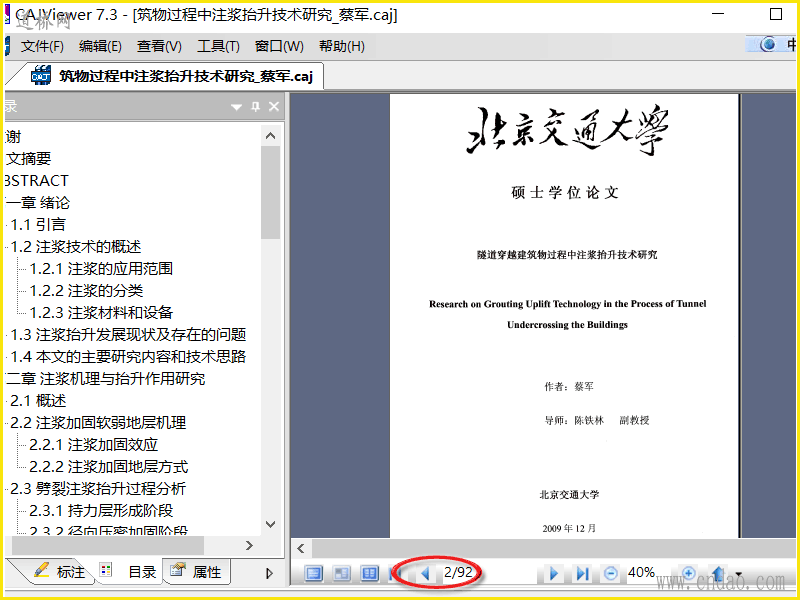Switch to the 标注 panel tab
This screenshot has height=600, width=800.
coord(58,572)
